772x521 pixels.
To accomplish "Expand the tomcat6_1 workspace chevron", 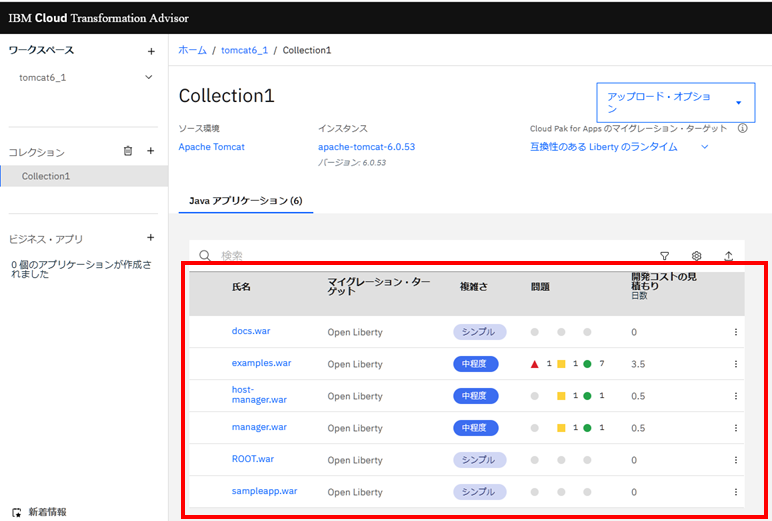I will click(x=149, y=77).
